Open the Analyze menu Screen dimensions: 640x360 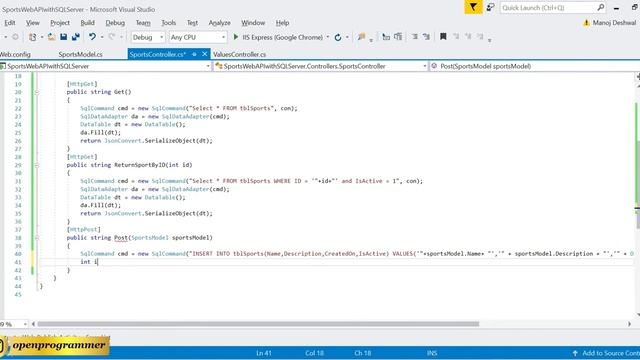(220, 23)
